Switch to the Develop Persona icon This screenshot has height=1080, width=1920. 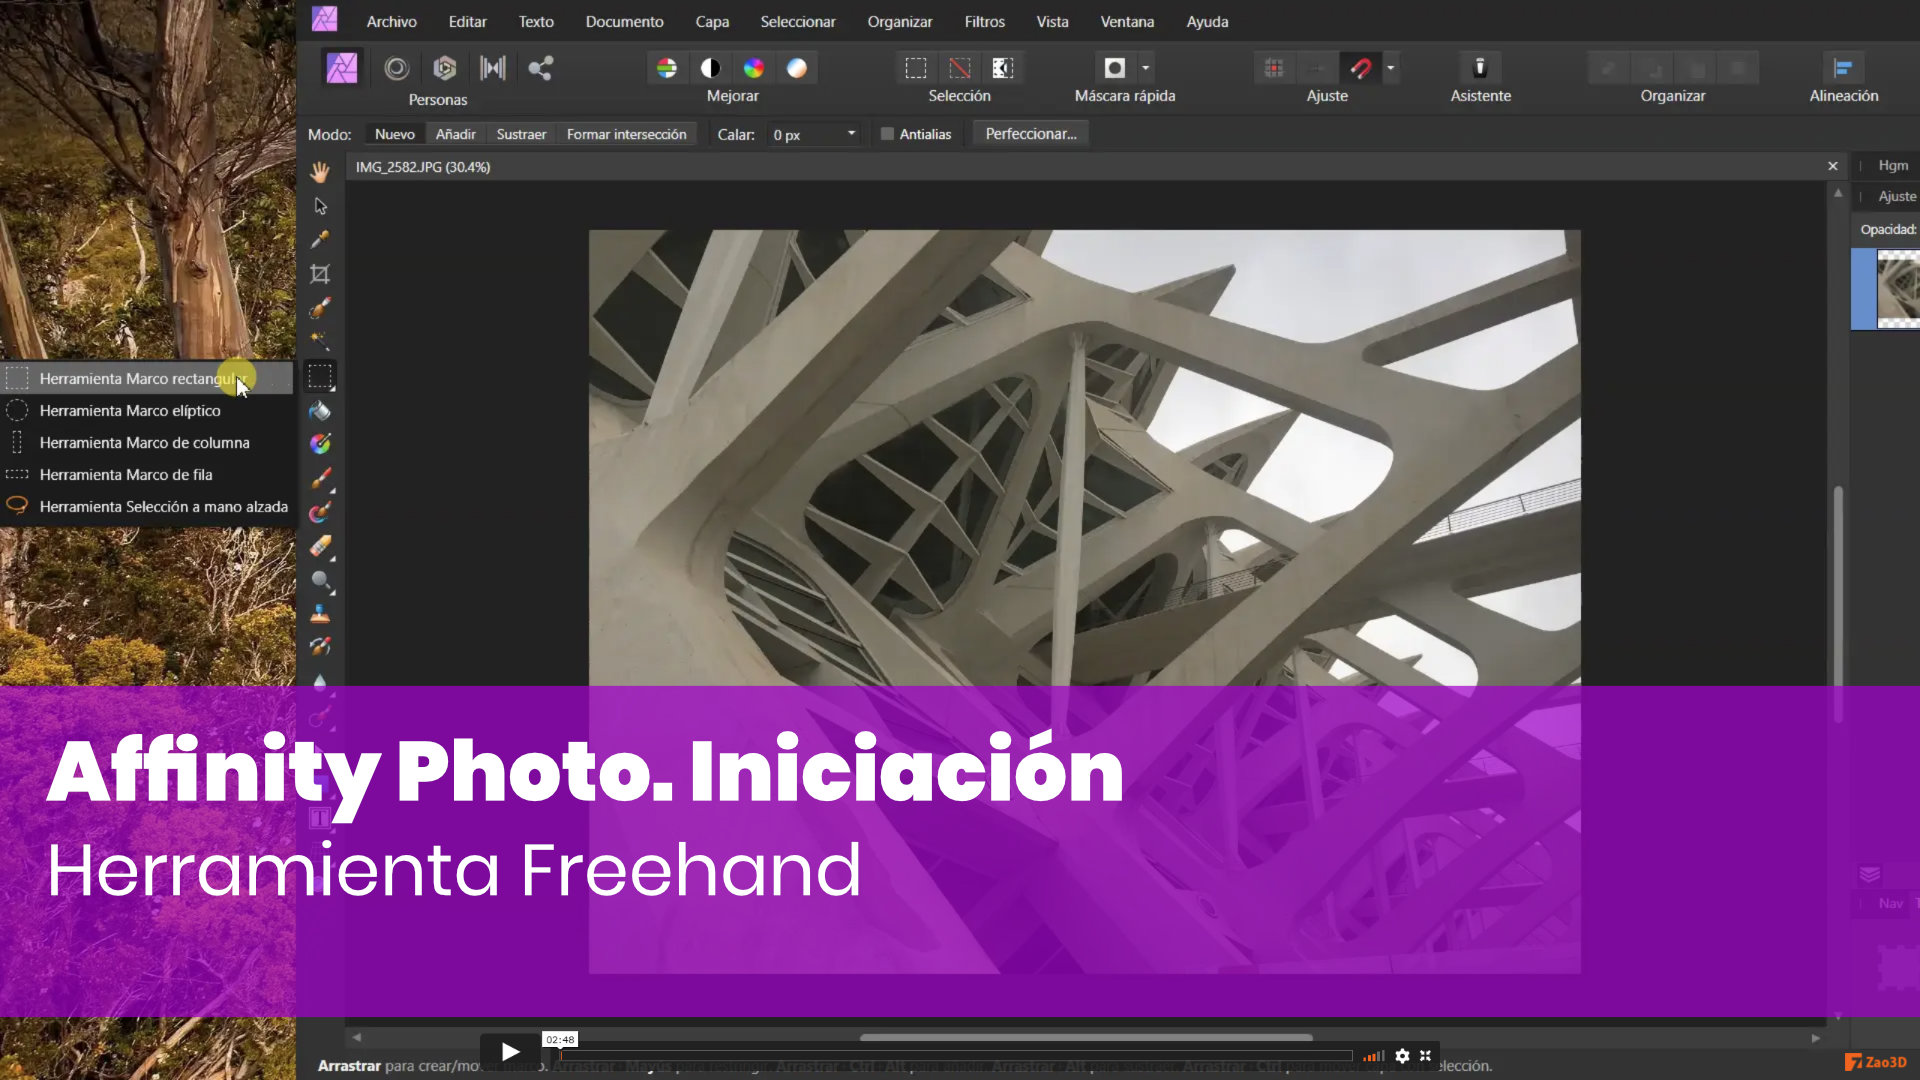pos(445,68)
